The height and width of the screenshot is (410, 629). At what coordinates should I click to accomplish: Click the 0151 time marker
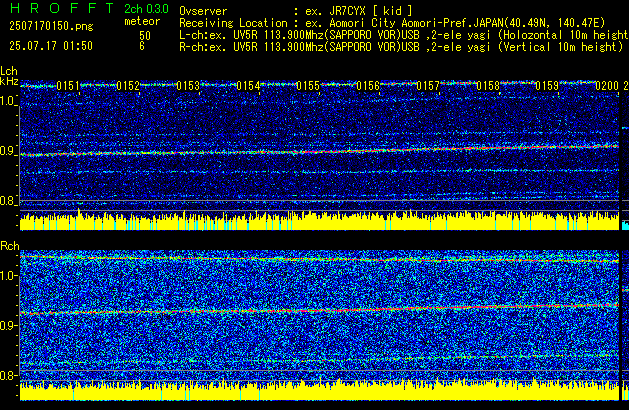point(68,86)
